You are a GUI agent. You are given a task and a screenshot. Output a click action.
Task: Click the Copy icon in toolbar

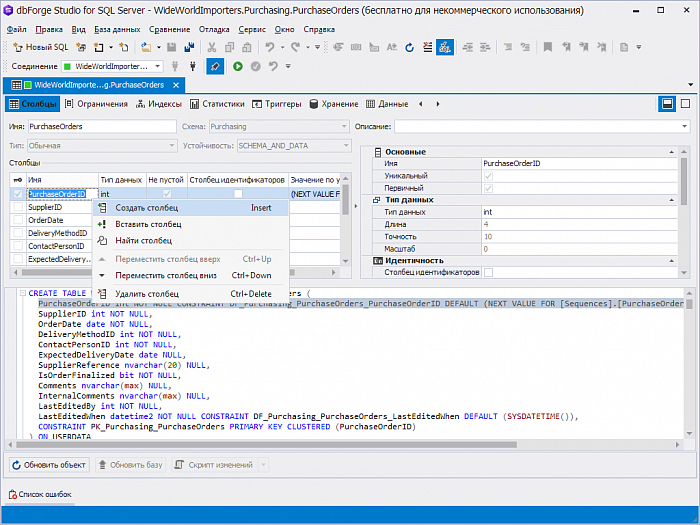pyautogui.click(x=229, y=47)
